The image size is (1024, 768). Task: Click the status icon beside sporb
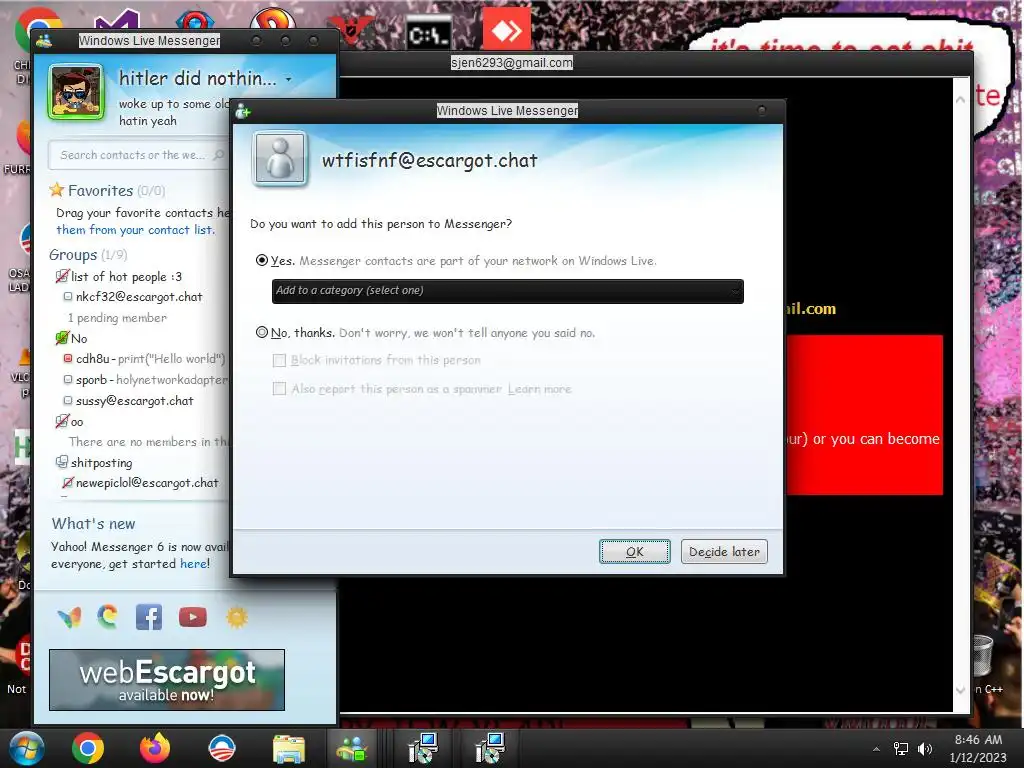68,379
